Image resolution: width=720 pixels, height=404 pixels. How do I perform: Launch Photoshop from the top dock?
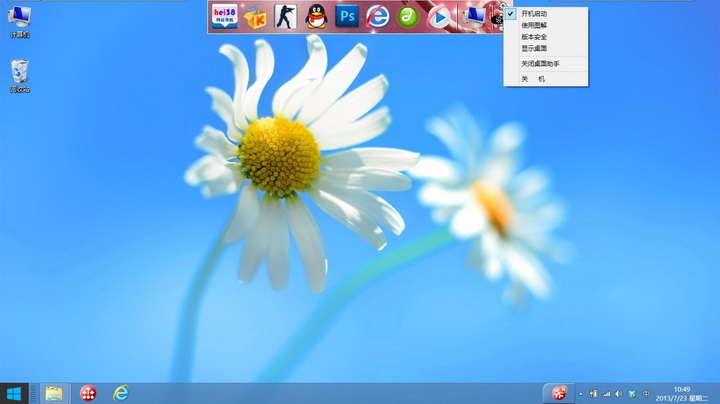347,17
